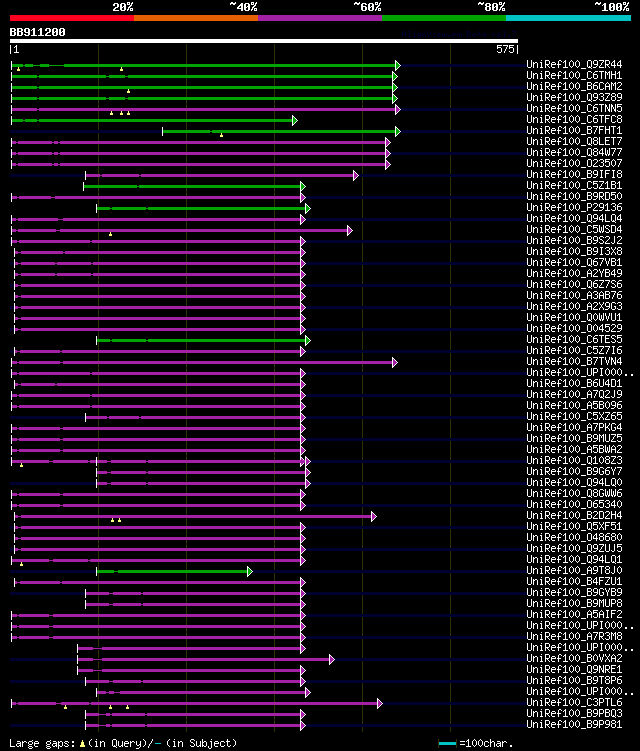Select the UniRef100_A7Q2J9 label
640x751 pixels.
click(x=574, y=395)
